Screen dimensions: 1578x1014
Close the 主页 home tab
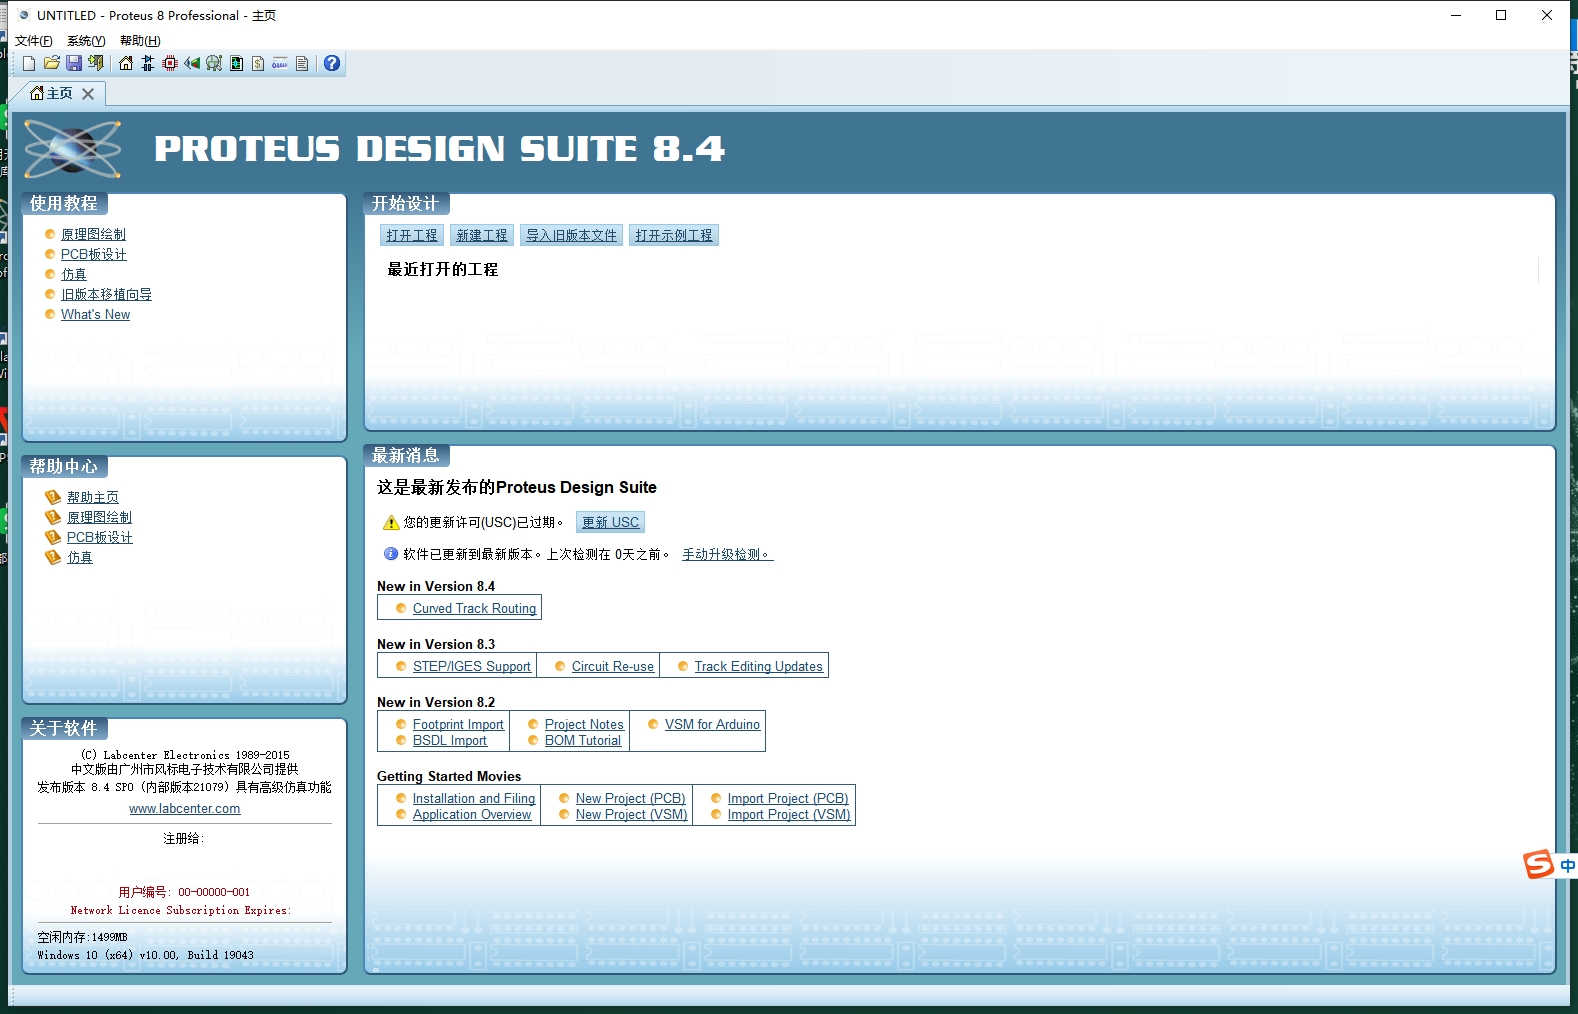tap(88, 94)
